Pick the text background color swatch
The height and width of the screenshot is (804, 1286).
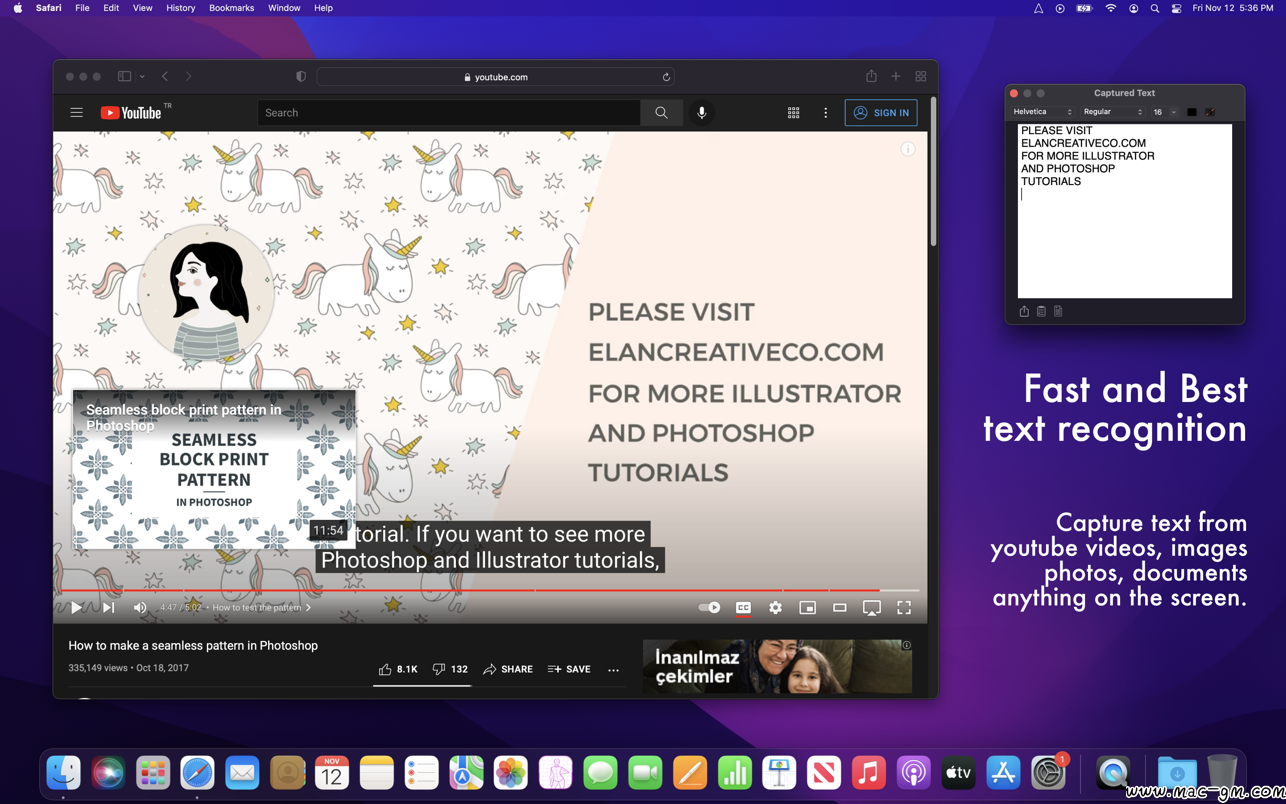1210,112
